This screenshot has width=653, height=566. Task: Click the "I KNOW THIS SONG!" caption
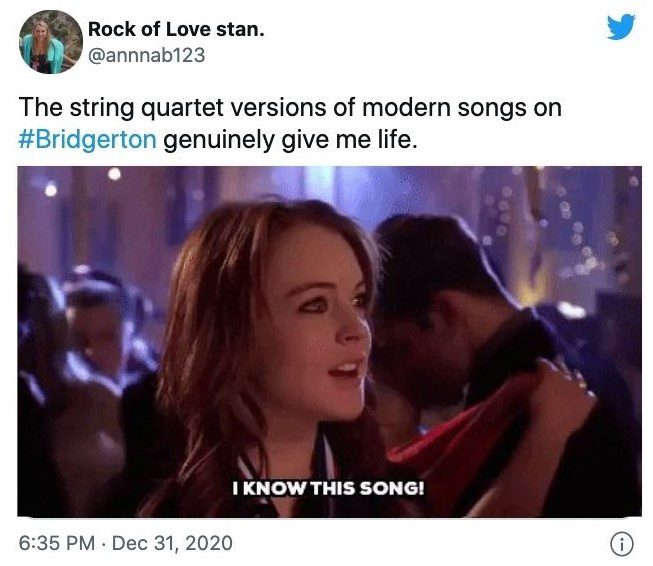[329, 488]
